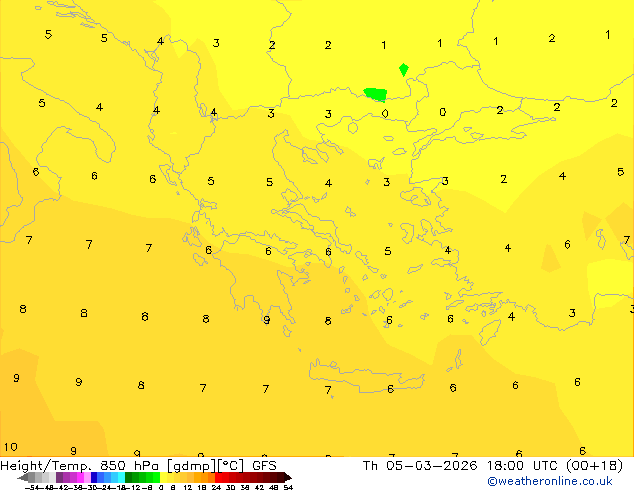This screenshot has height=490, width=634.
Task: Click the "GFS" model label
Action: tap(264, 466)
